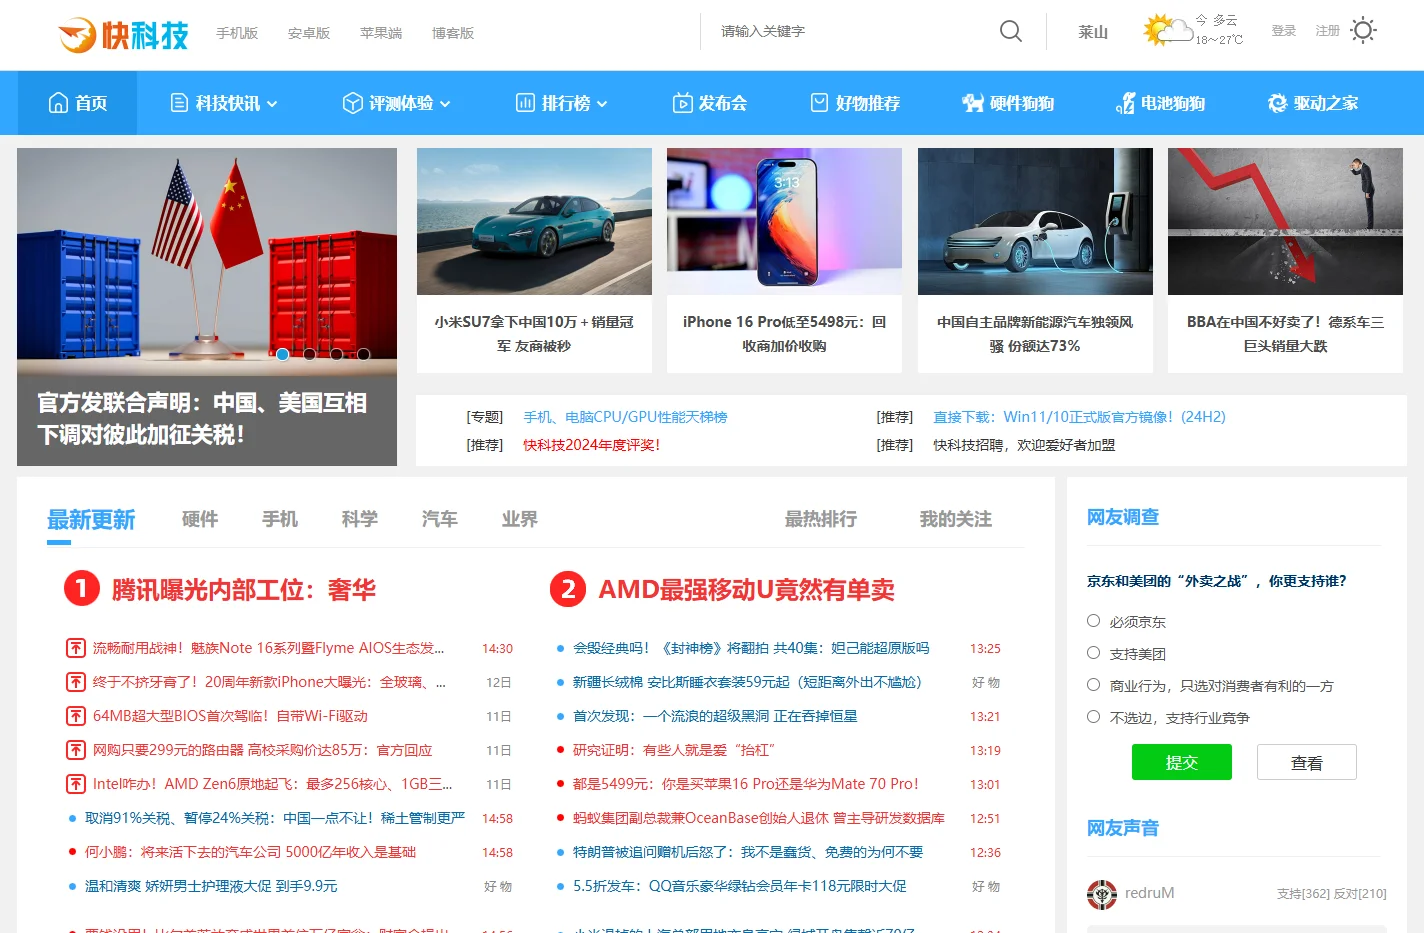Switch to the 最新更新 tab
Screen dimensions: 1424x933
coord(91,520)
